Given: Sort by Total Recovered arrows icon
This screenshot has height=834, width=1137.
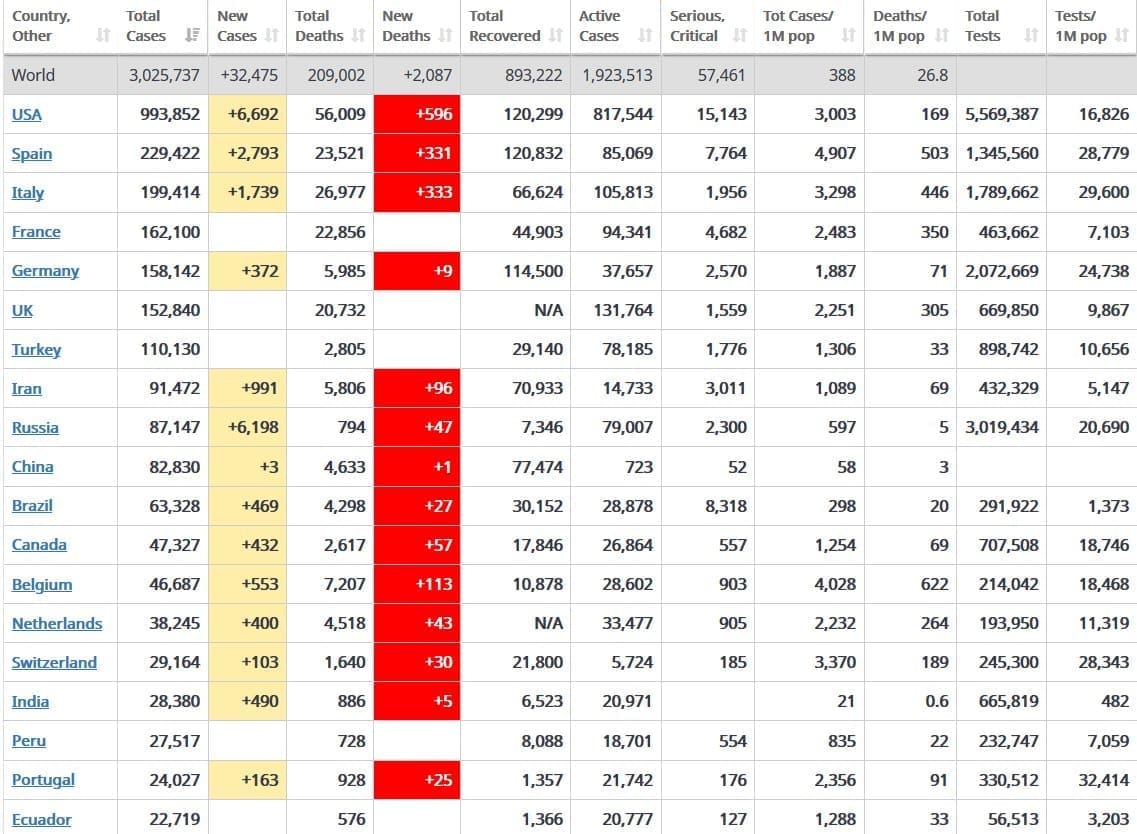Looking at the screenshot, I should click(x=556, y=36).
